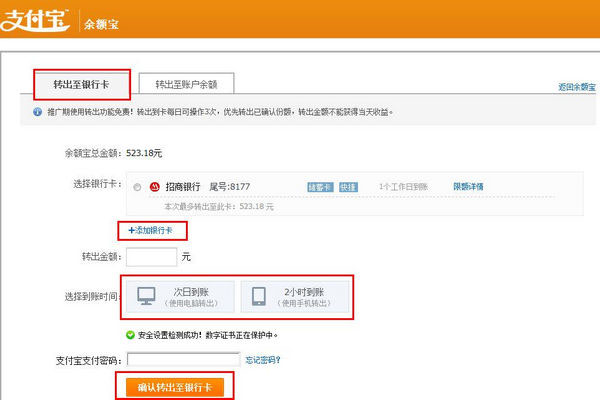Switch to the 转出至账户余额 tab
This screenshot has height=400, width=600.
click(186, 84)
